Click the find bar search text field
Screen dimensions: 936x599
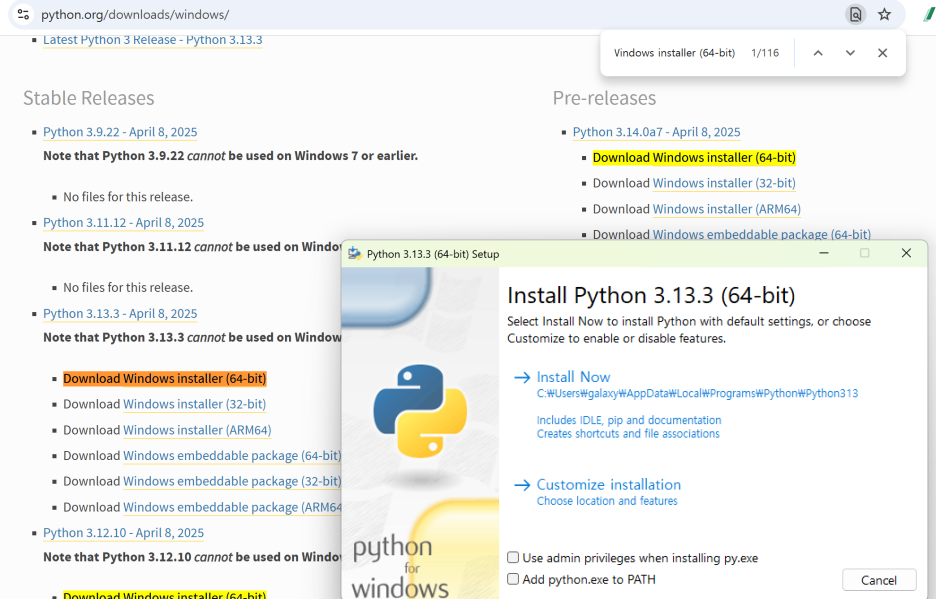675,53
